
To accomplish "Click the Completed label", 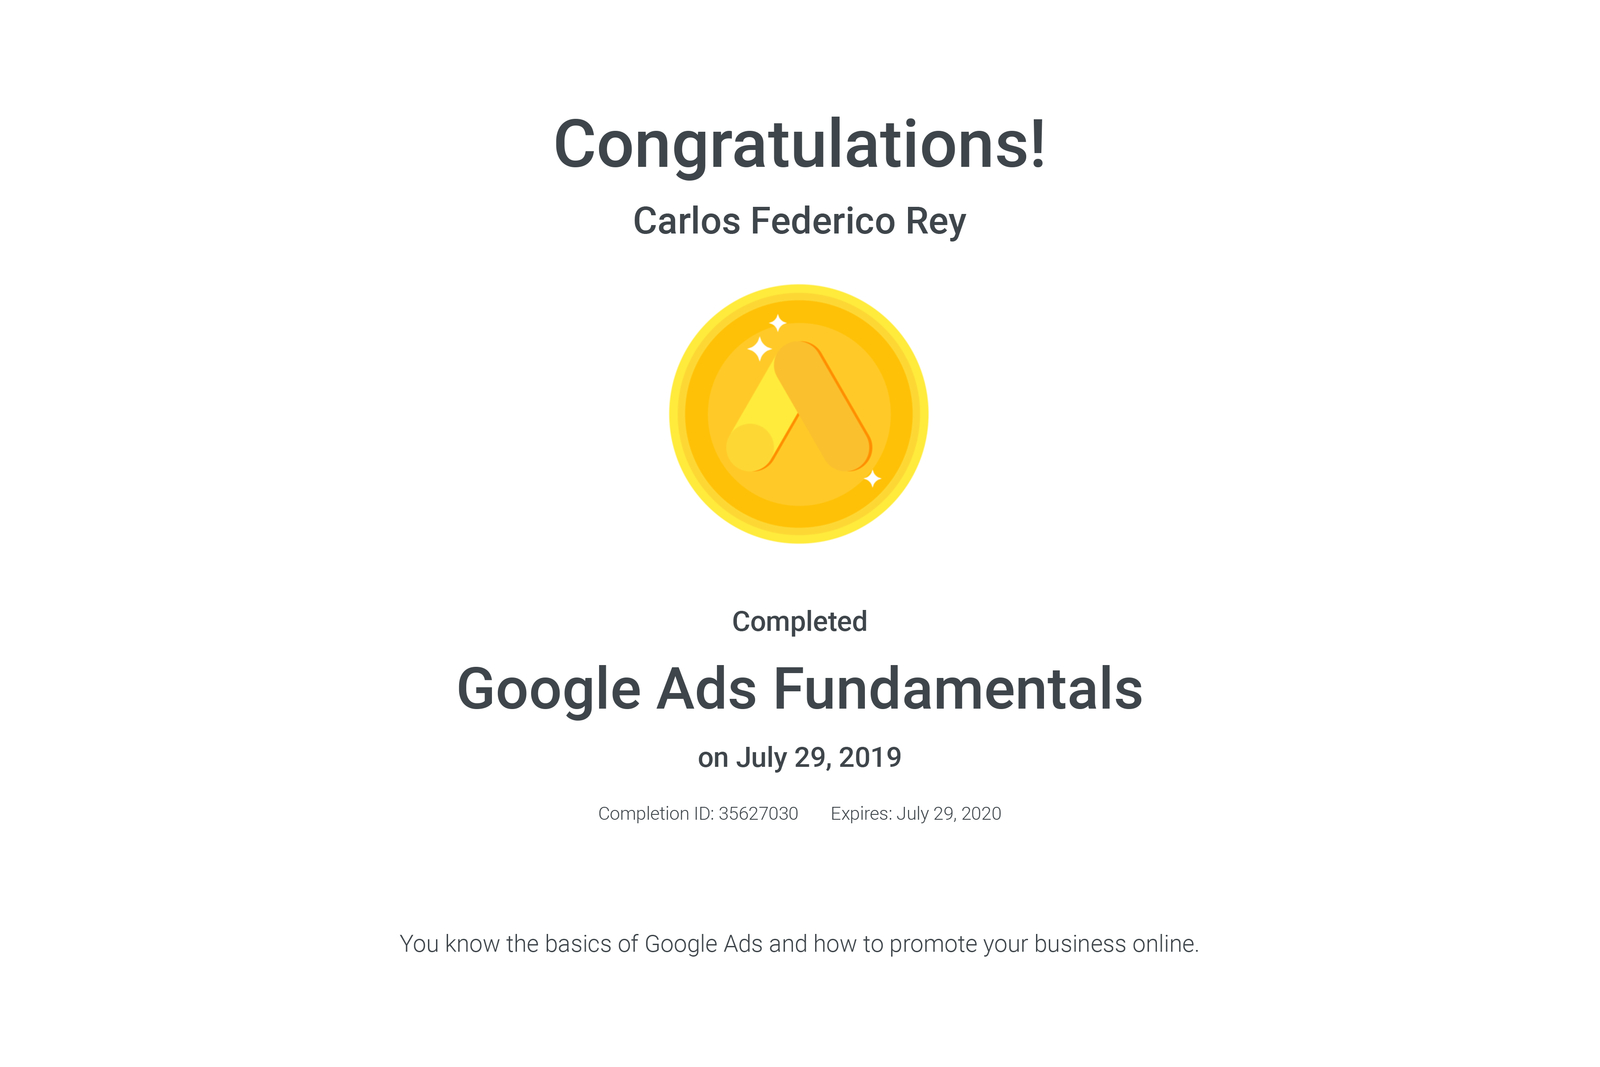I will 800,622.
